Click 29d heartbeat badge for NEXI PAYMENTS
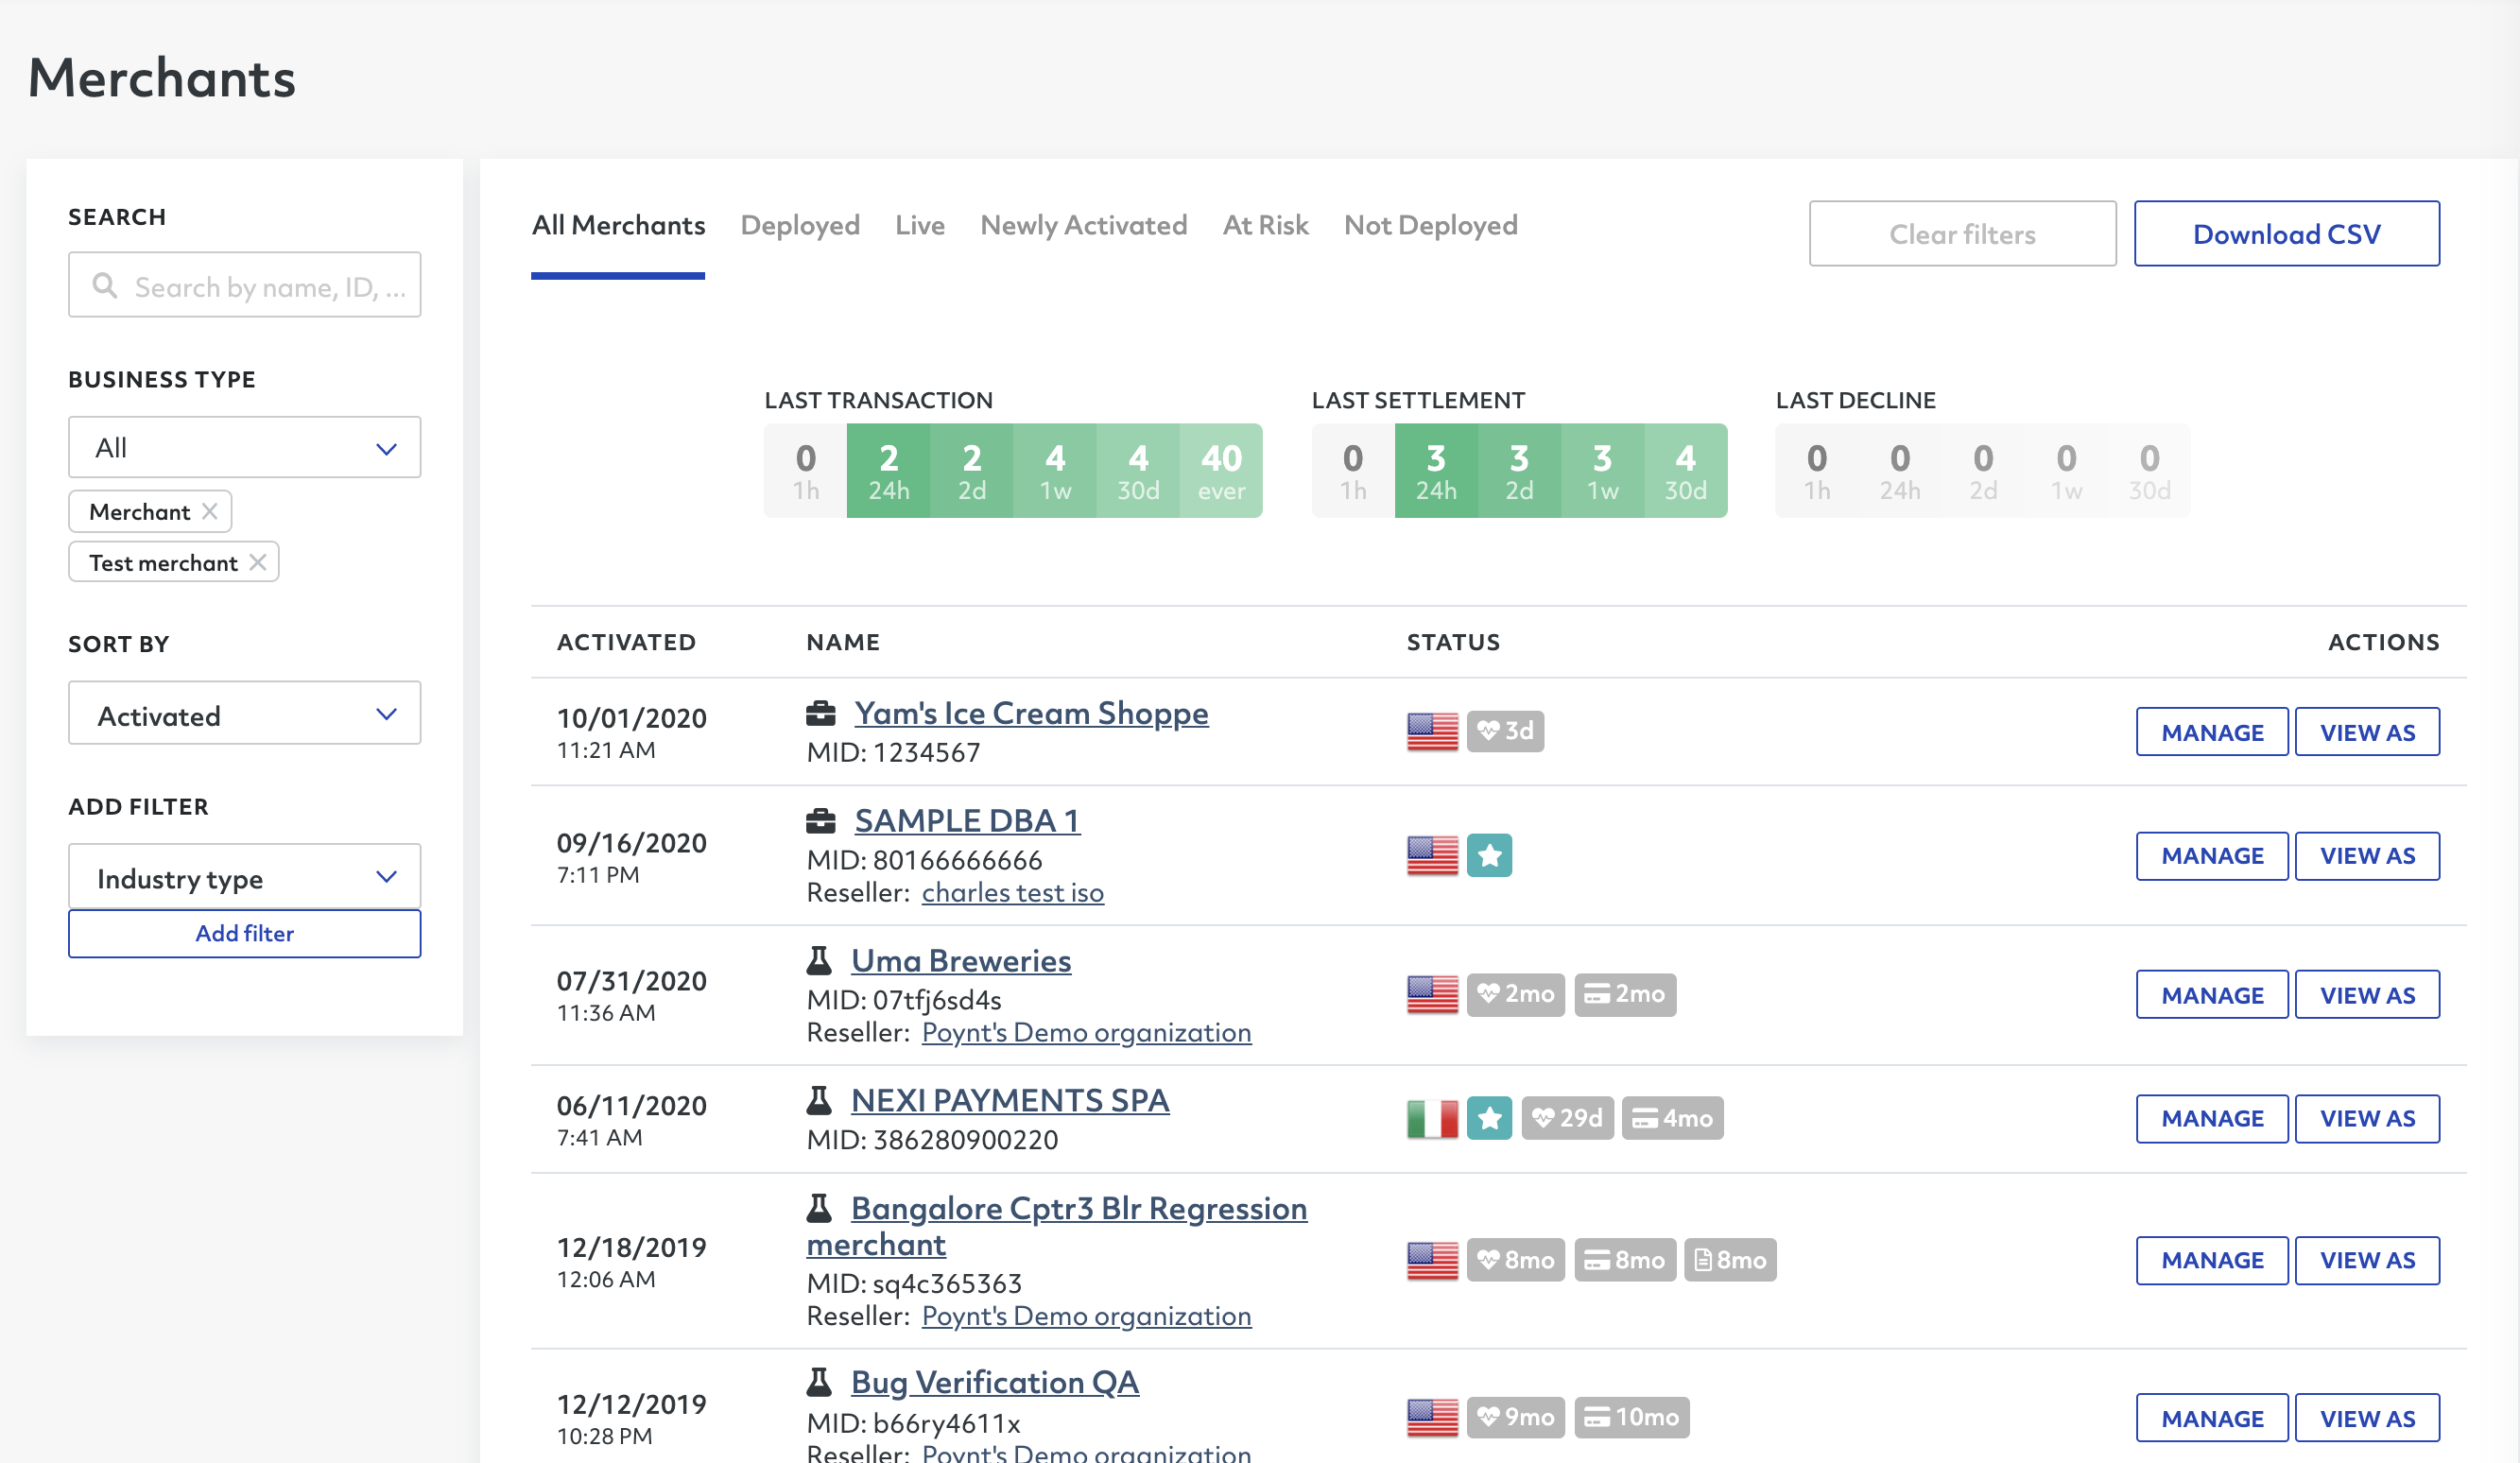The height and width of the screenshot is (1463, 2520). (x=1567, y=1118)
